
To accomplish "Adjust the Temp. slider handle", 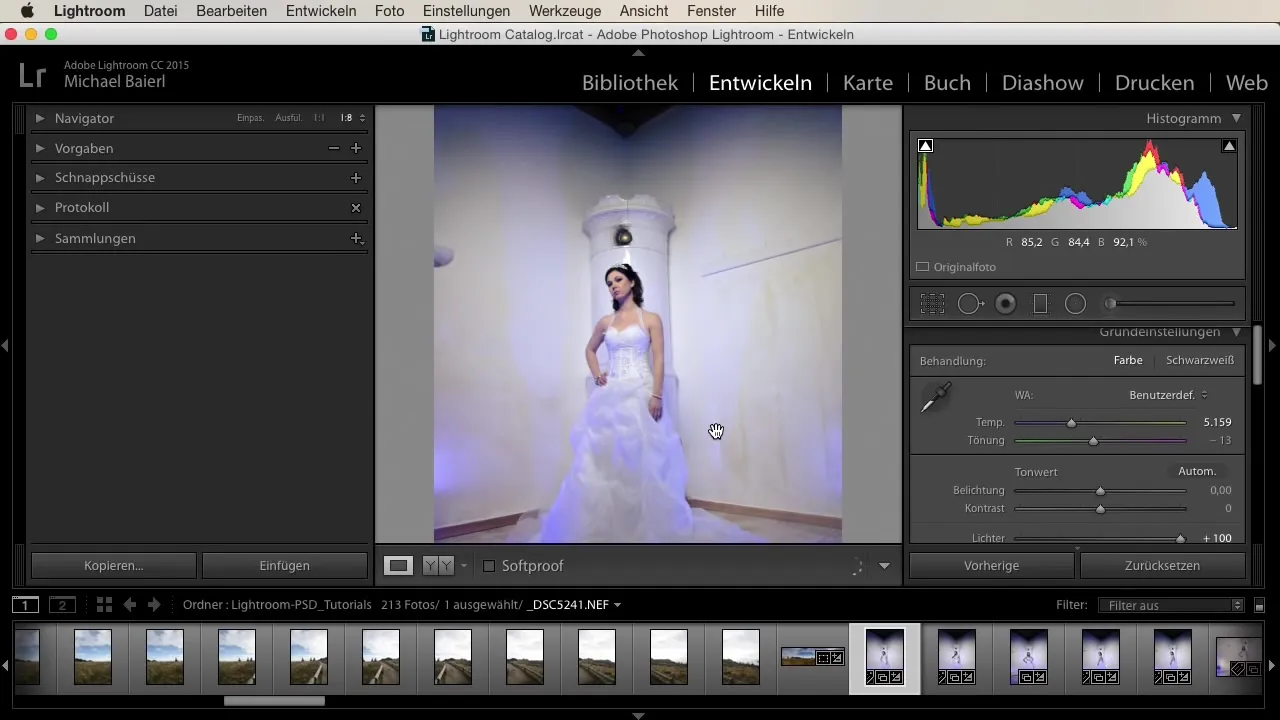I will point(1071,423).
